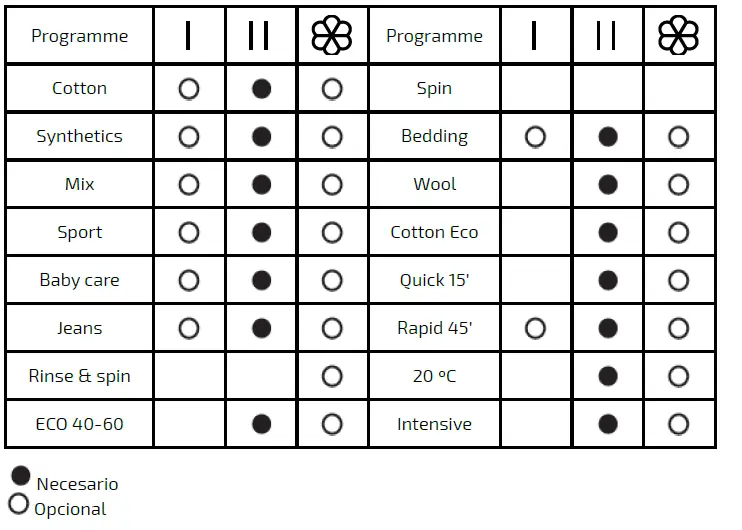Click the left Programme header cell
Image resolution: width=742 pixels, height=530 pixels.
[x=80, y=36]
